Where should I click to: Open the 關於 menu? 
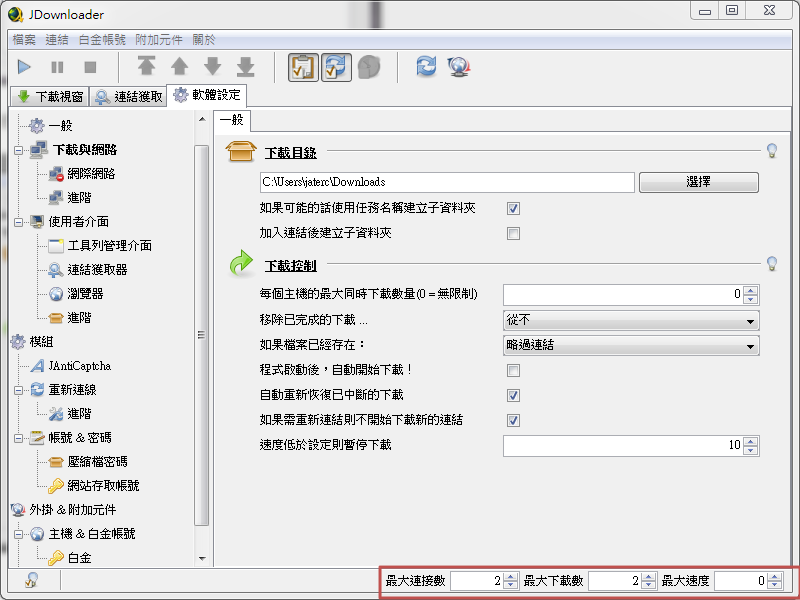tap(204, 40)
